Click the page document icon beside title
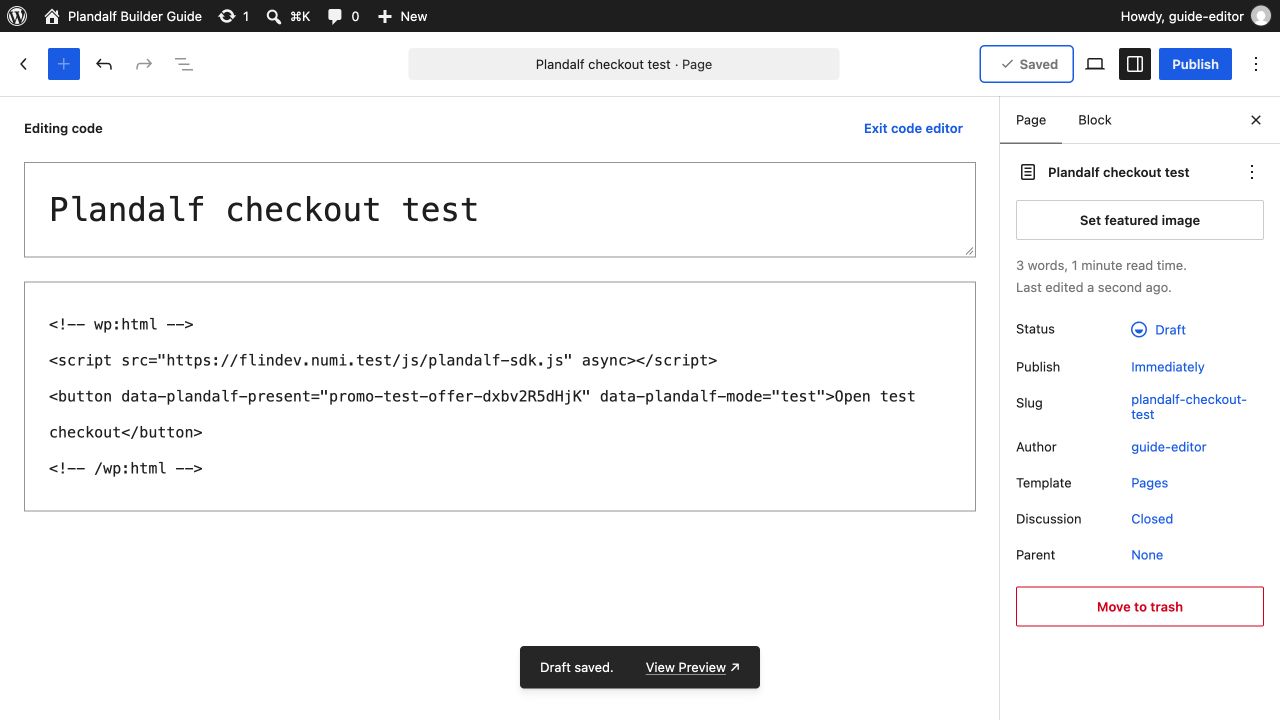The height and width of the screenshot is (720, 1280). click(1028, 172)
